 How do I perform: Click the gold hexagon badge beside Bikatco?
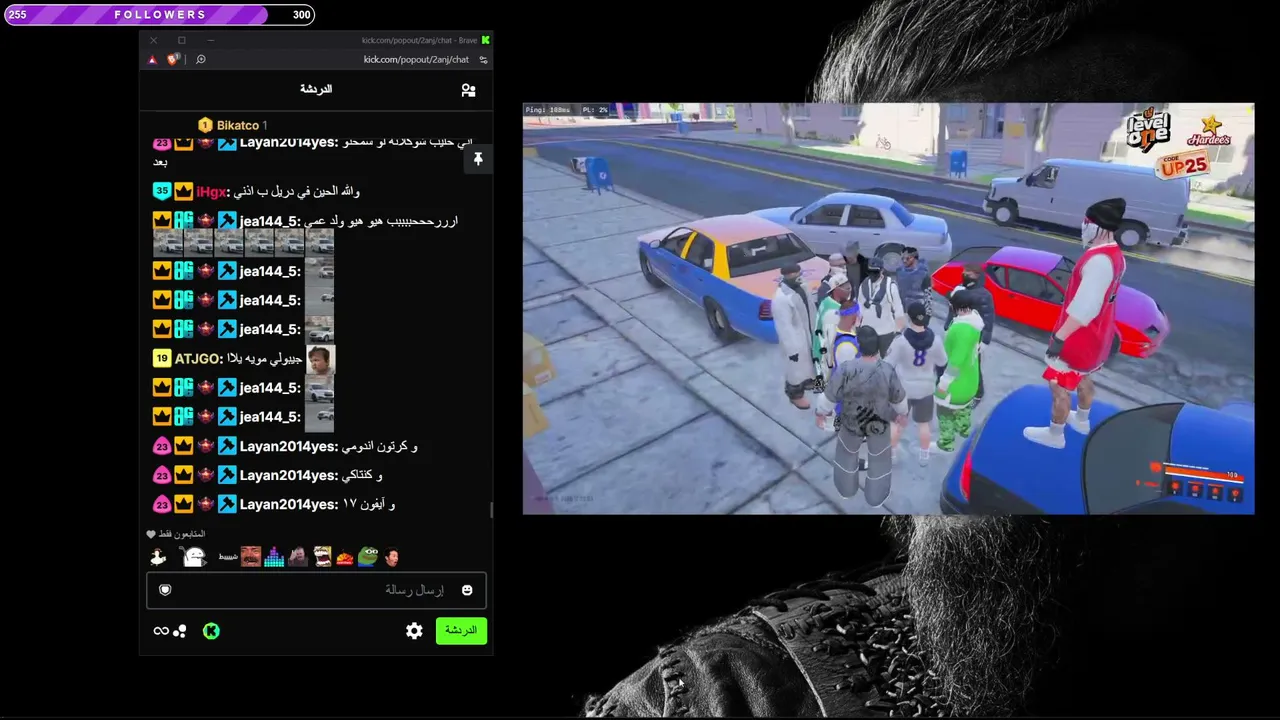205,125
